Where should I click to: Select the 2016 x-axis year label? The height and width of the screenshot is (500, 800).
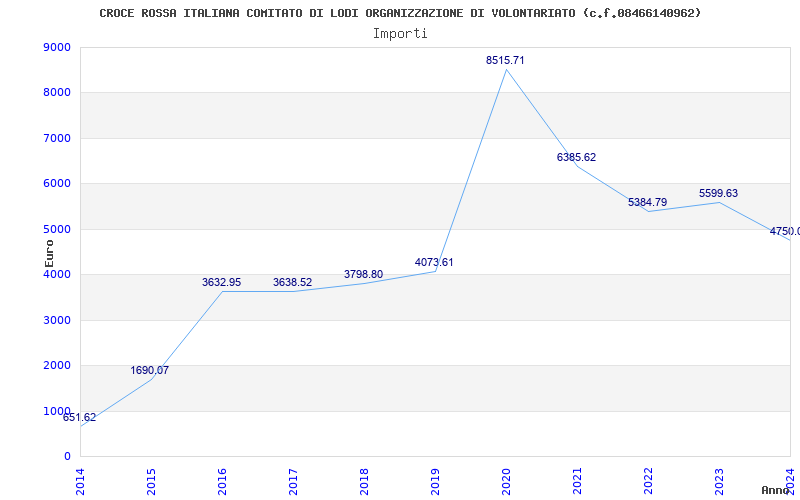(x=222, y=482)
